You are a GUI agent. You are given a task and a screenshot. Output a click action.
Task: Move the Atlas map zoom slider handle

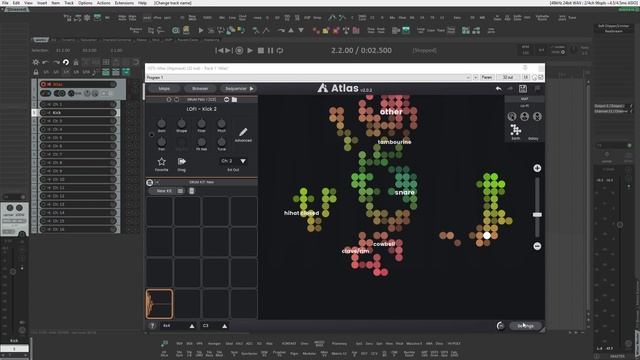[537, 215]
